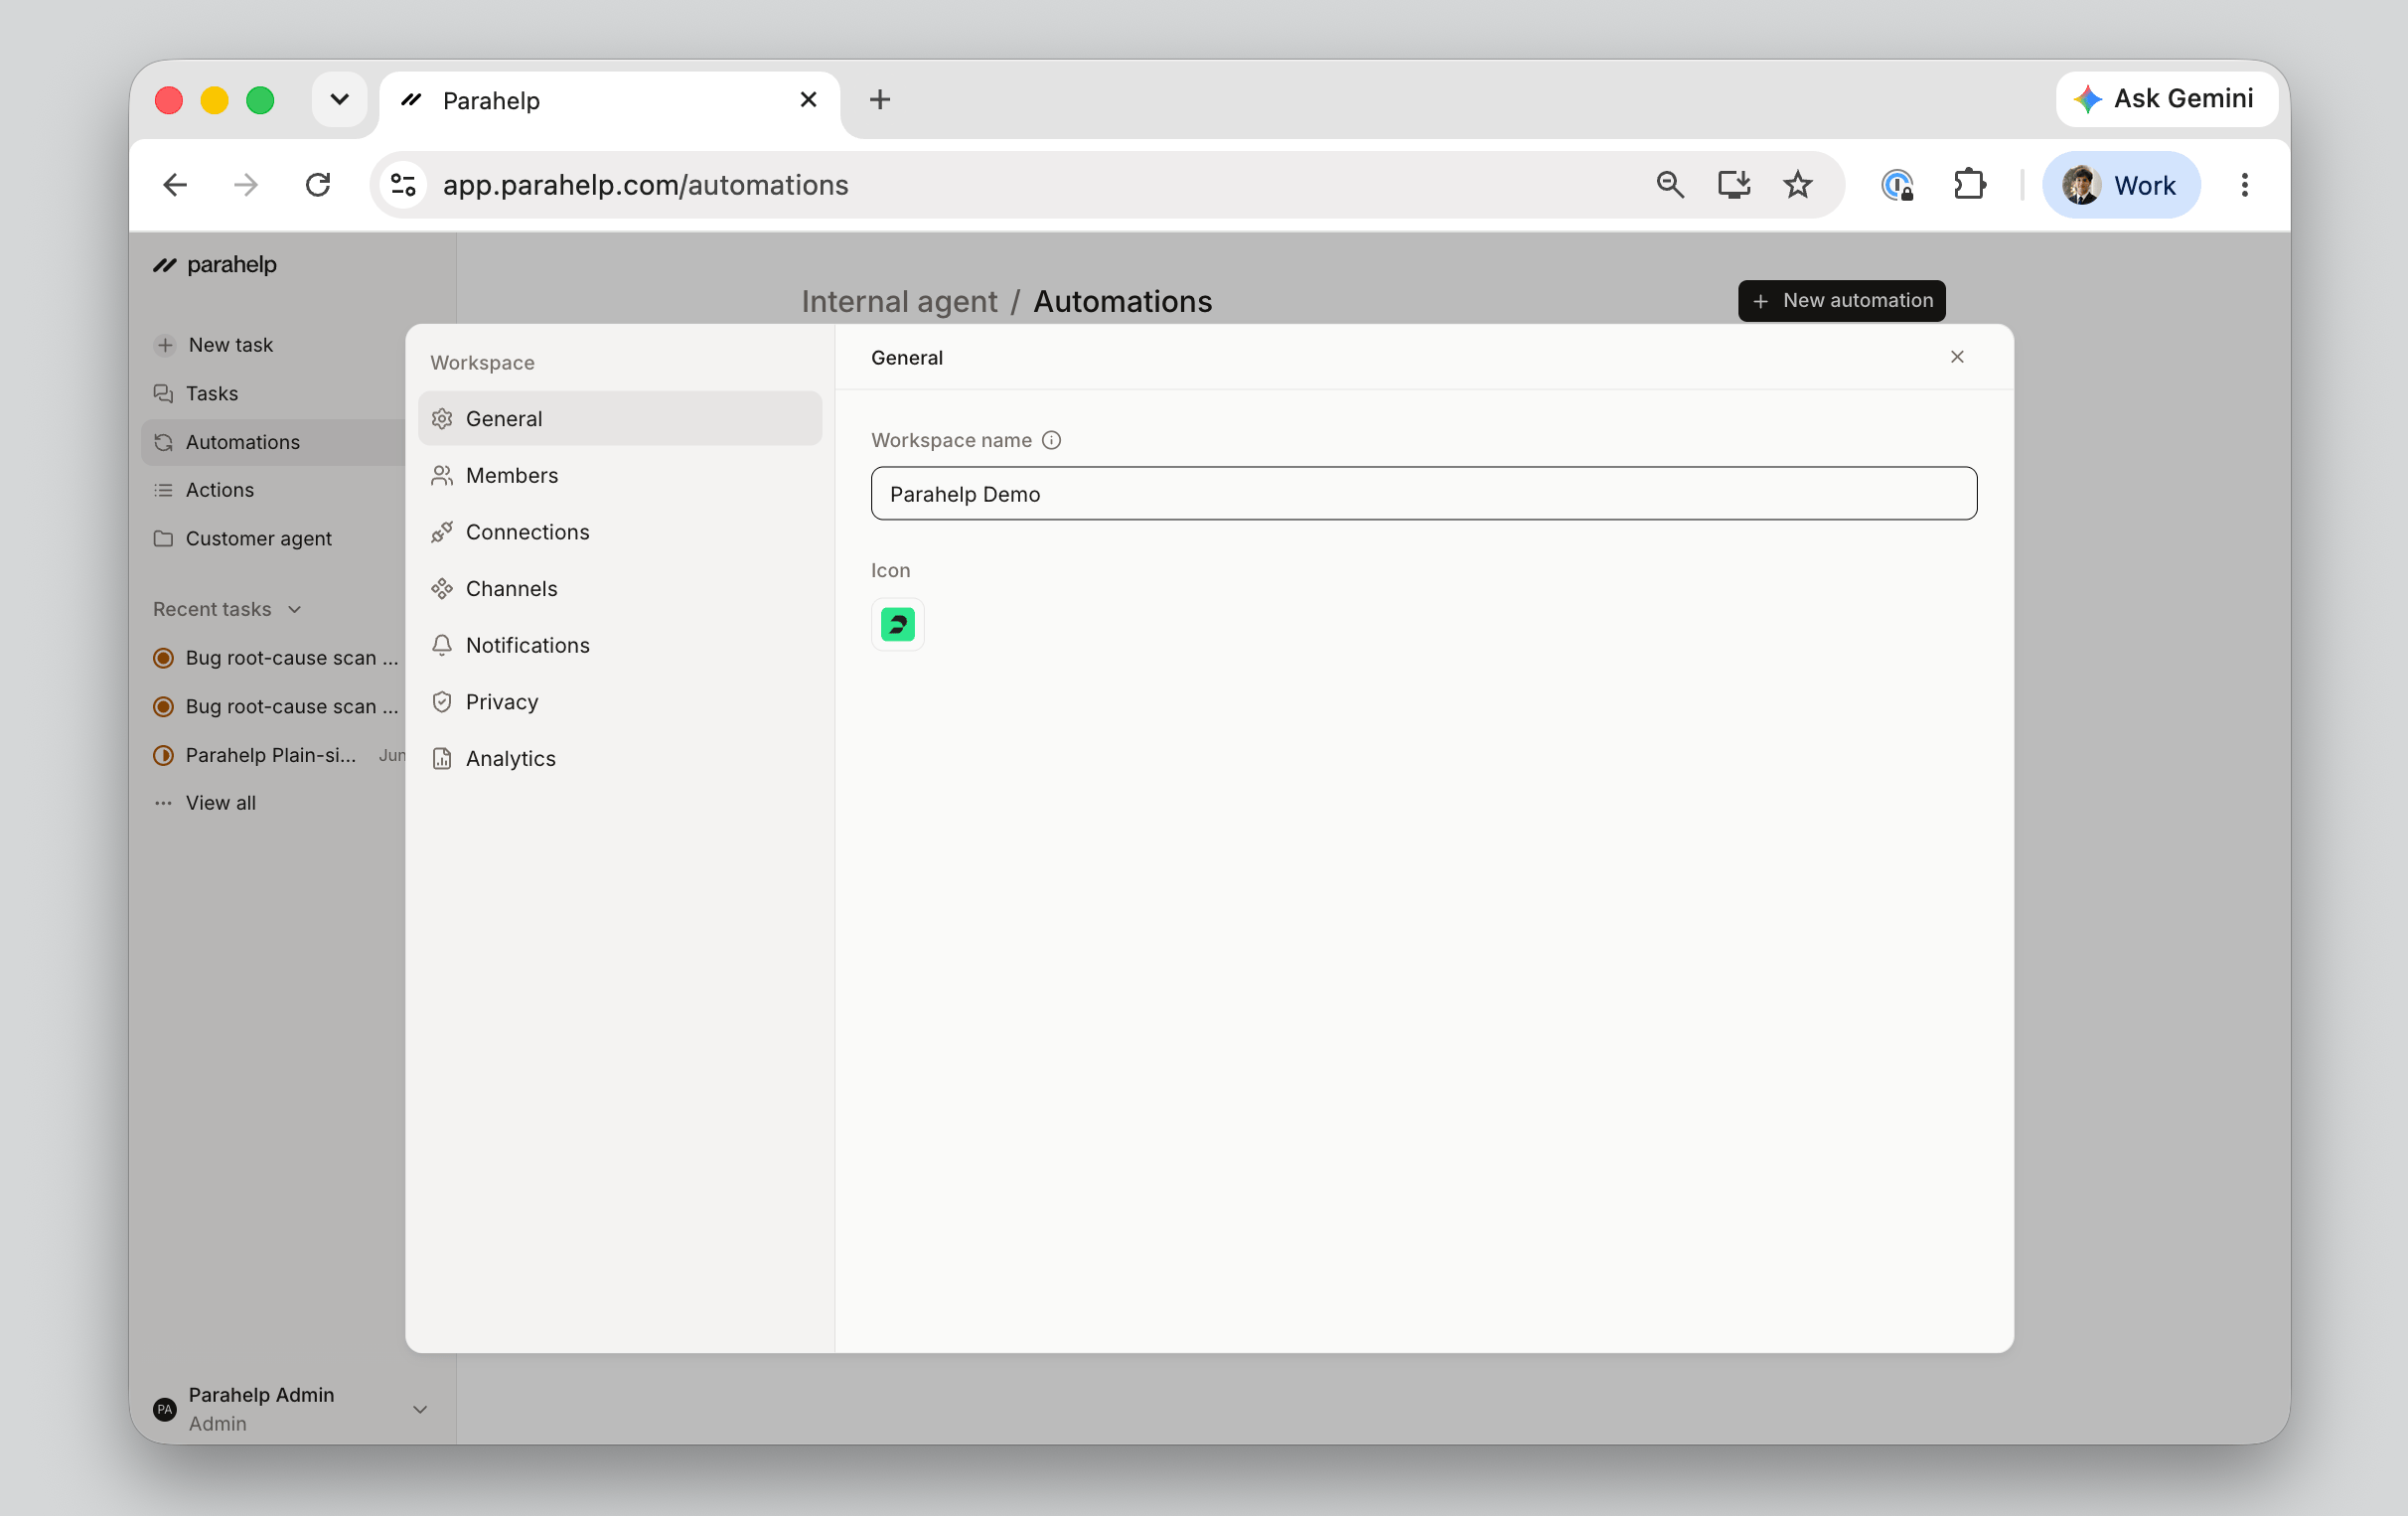Click the Channels icon
Image resolution: width=2408 pixels, height=1516 pixels.
click(442, 589)
